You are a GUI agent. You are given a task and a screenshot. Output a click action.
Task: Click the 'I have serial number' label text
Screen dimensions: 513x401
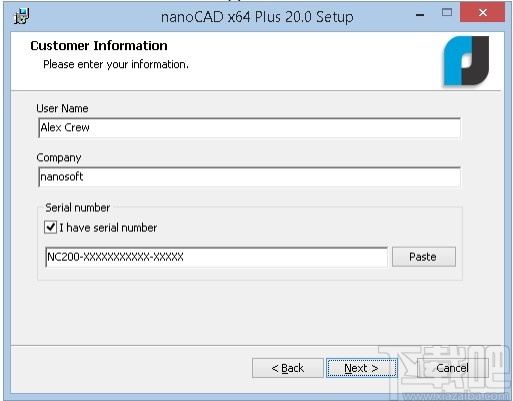tap(108, 228)
